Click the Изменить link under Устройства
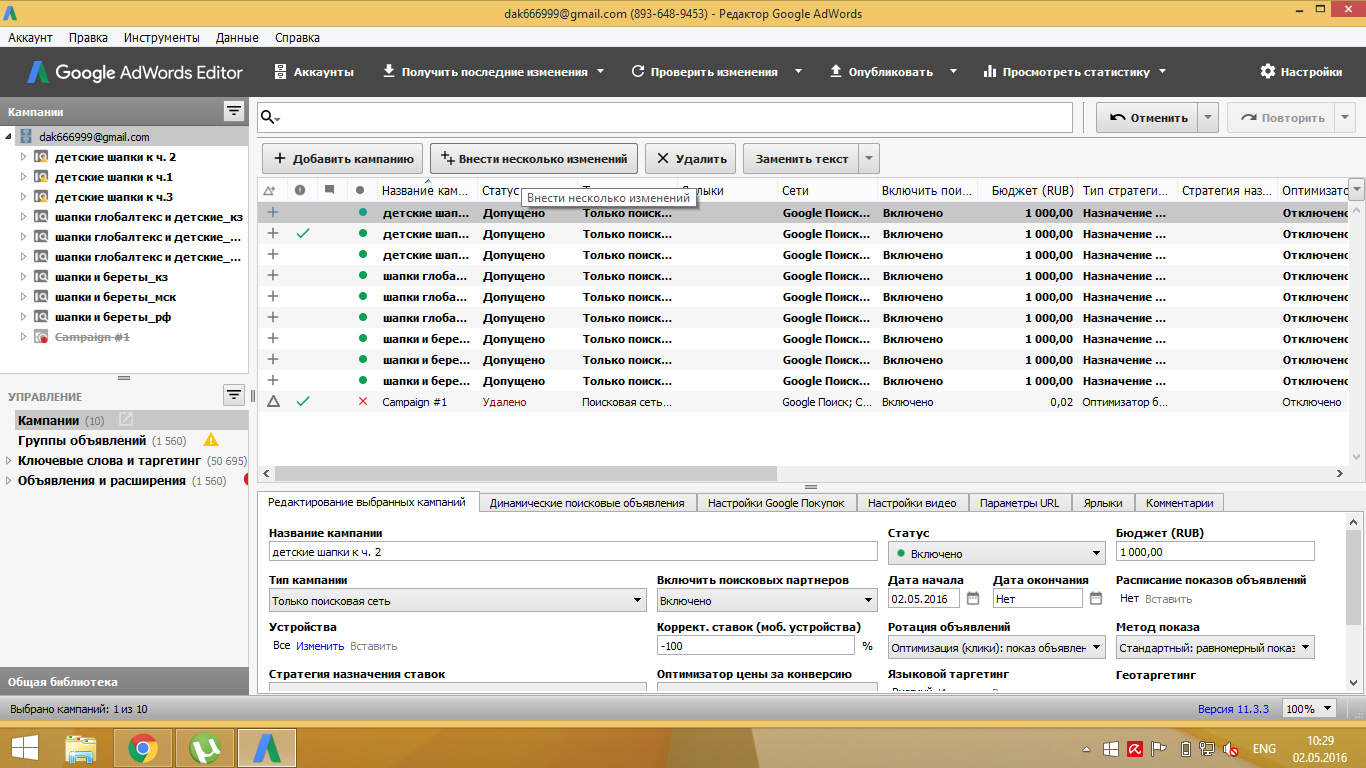1366x768 pixels. (320, 646)
